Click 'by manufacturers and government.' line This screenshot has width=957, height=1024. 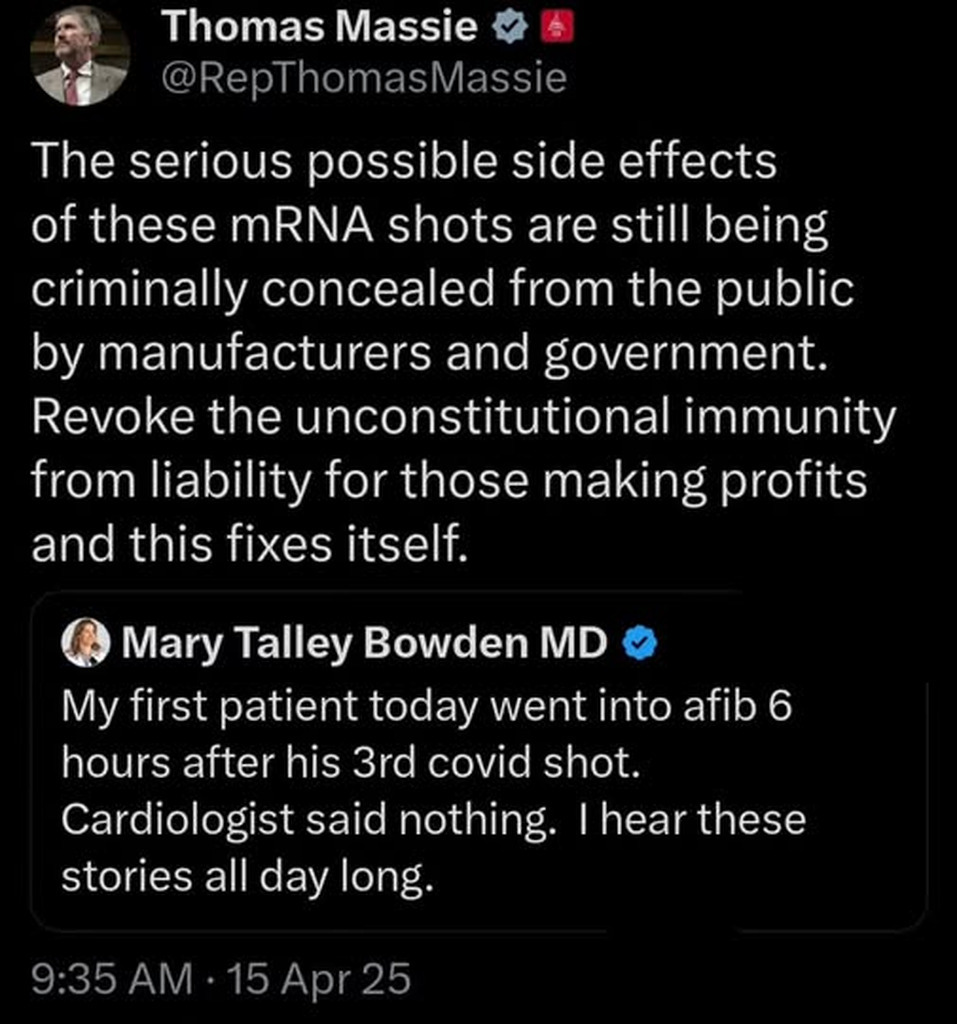pos(431,355)
